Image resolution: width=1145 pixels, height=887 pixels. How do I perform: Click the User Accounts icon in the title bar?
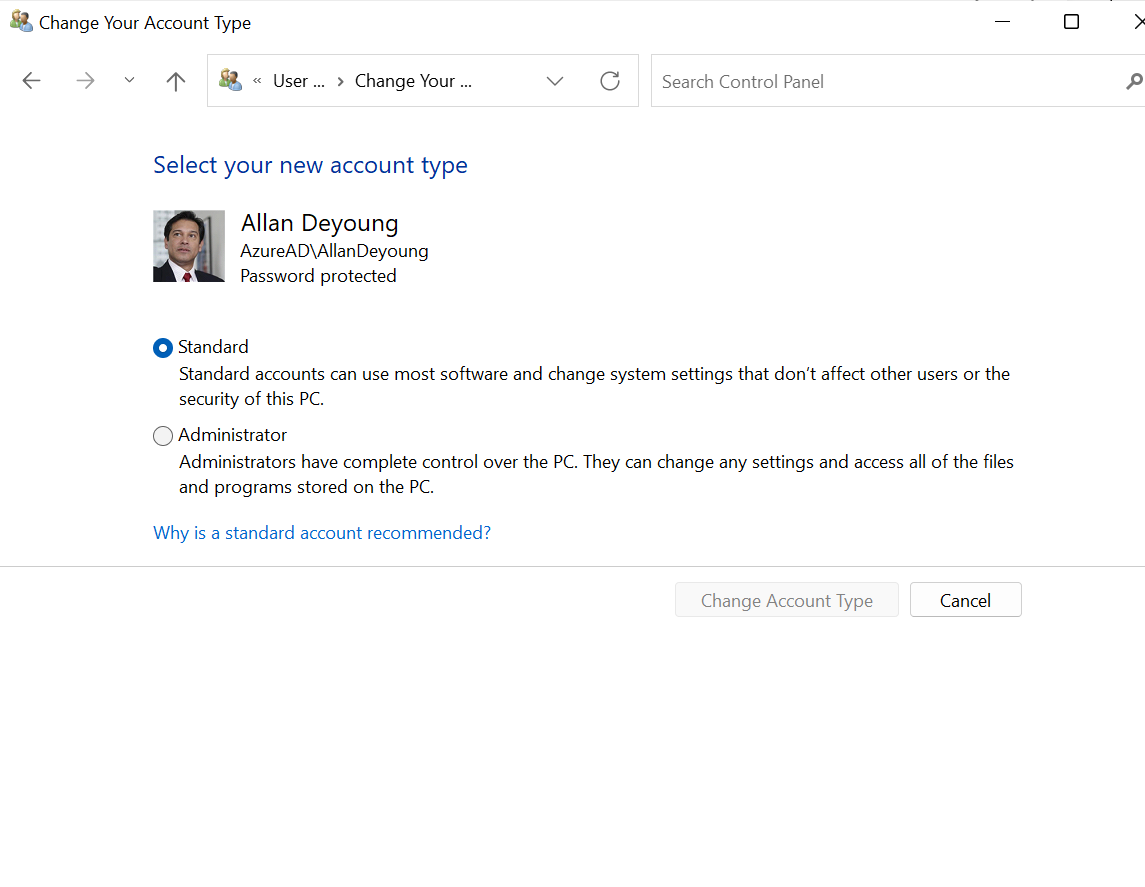(21, 21)
